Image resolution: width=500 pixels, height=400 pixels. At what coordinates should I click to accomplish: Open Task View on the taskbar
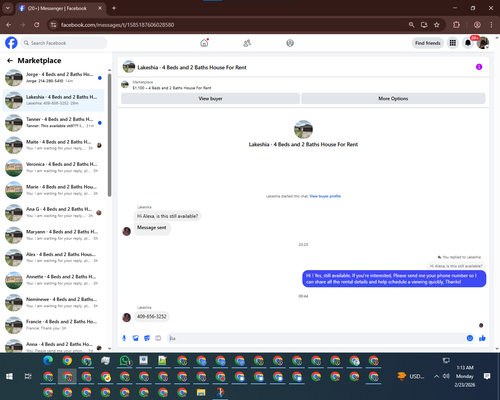click(28, 376)
